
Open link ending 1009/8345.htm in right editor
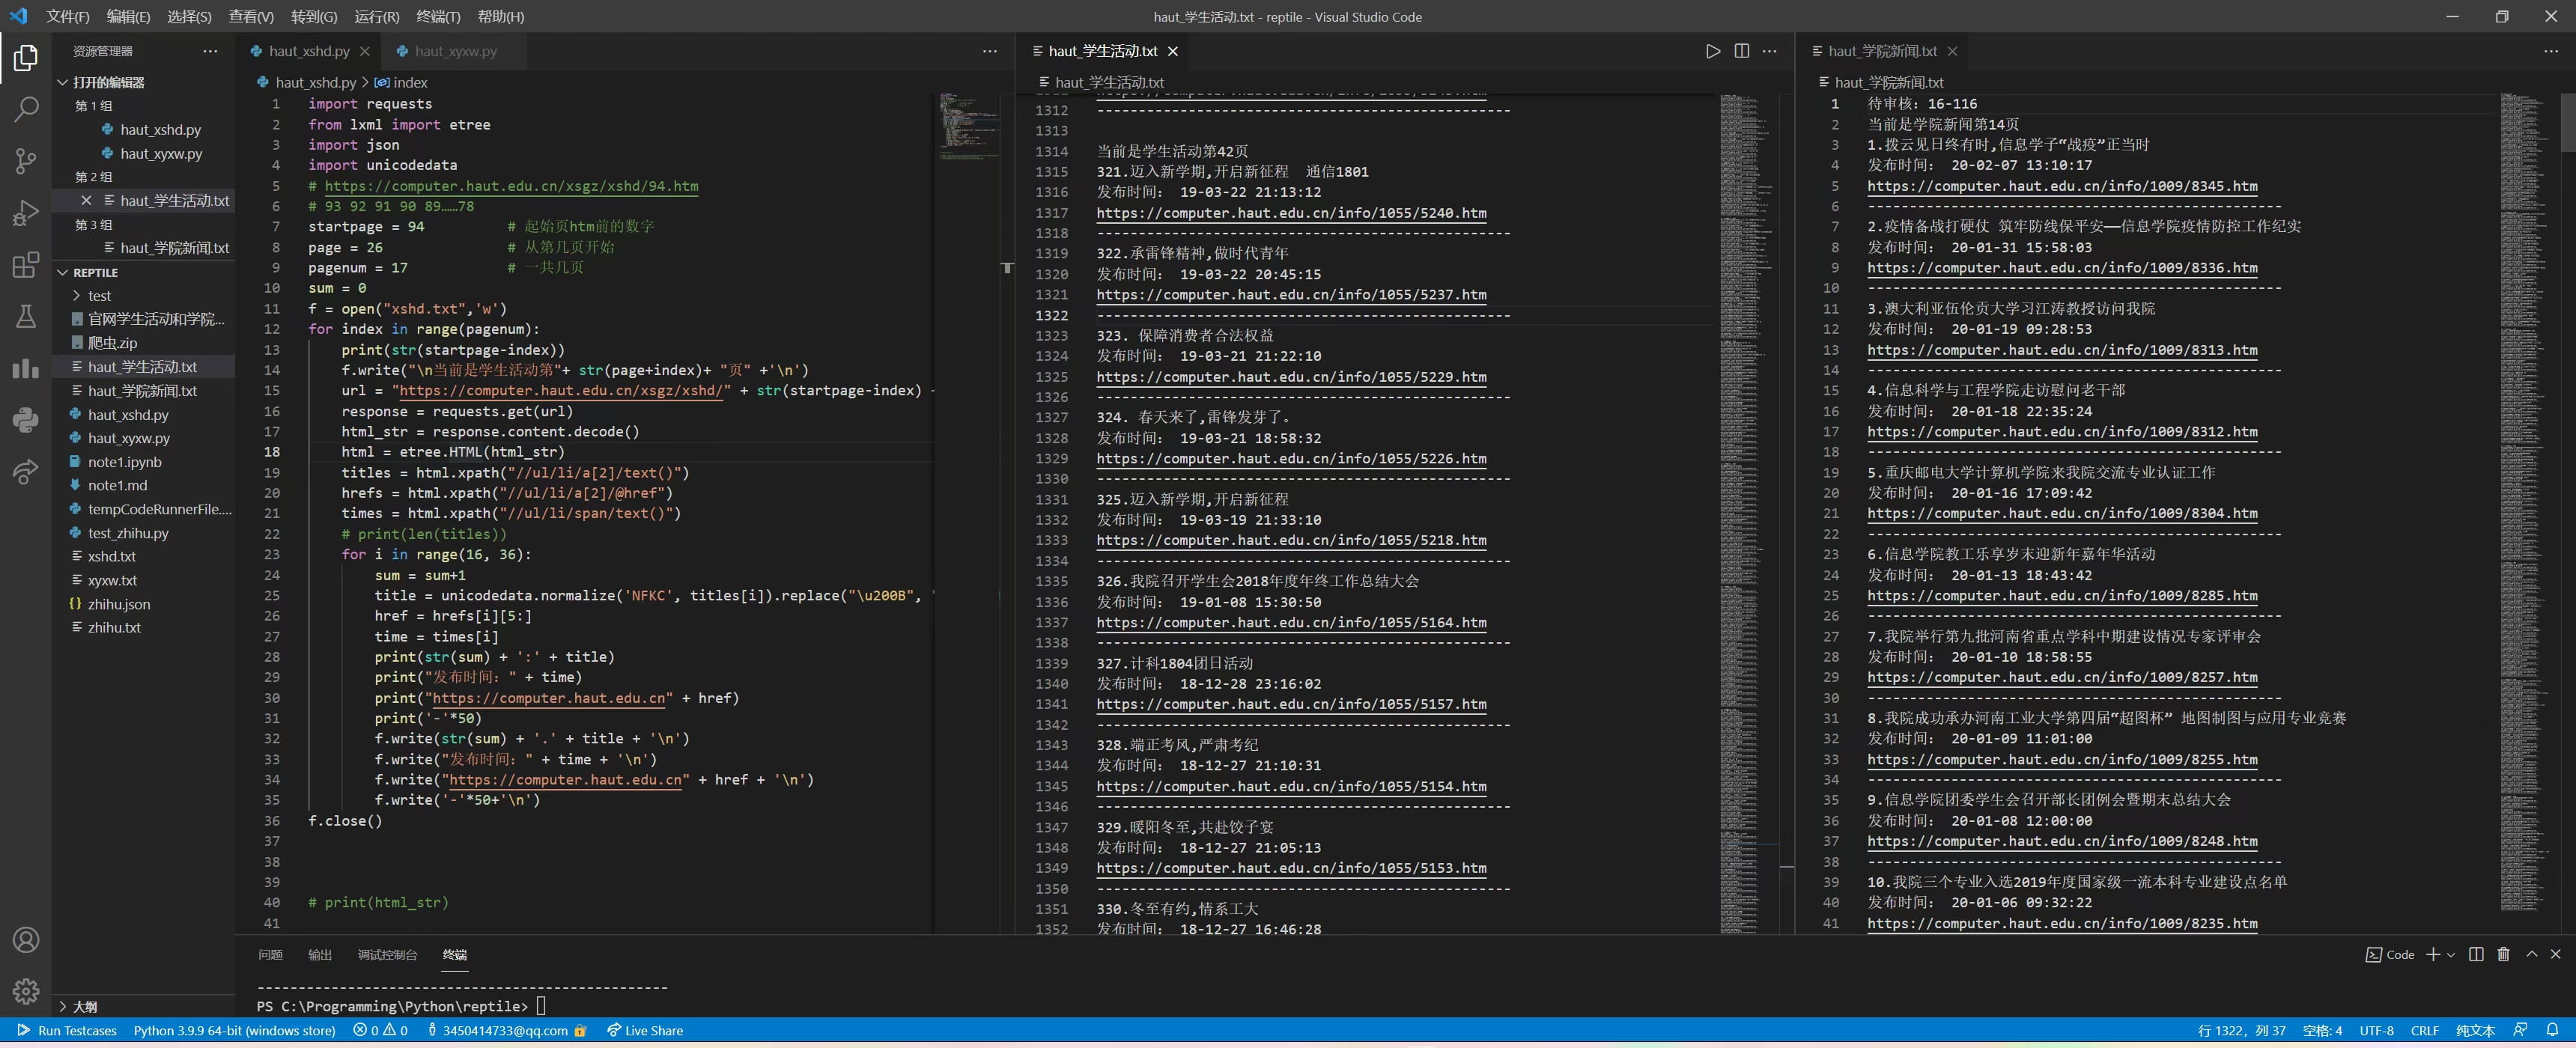tap(2062, 186)
